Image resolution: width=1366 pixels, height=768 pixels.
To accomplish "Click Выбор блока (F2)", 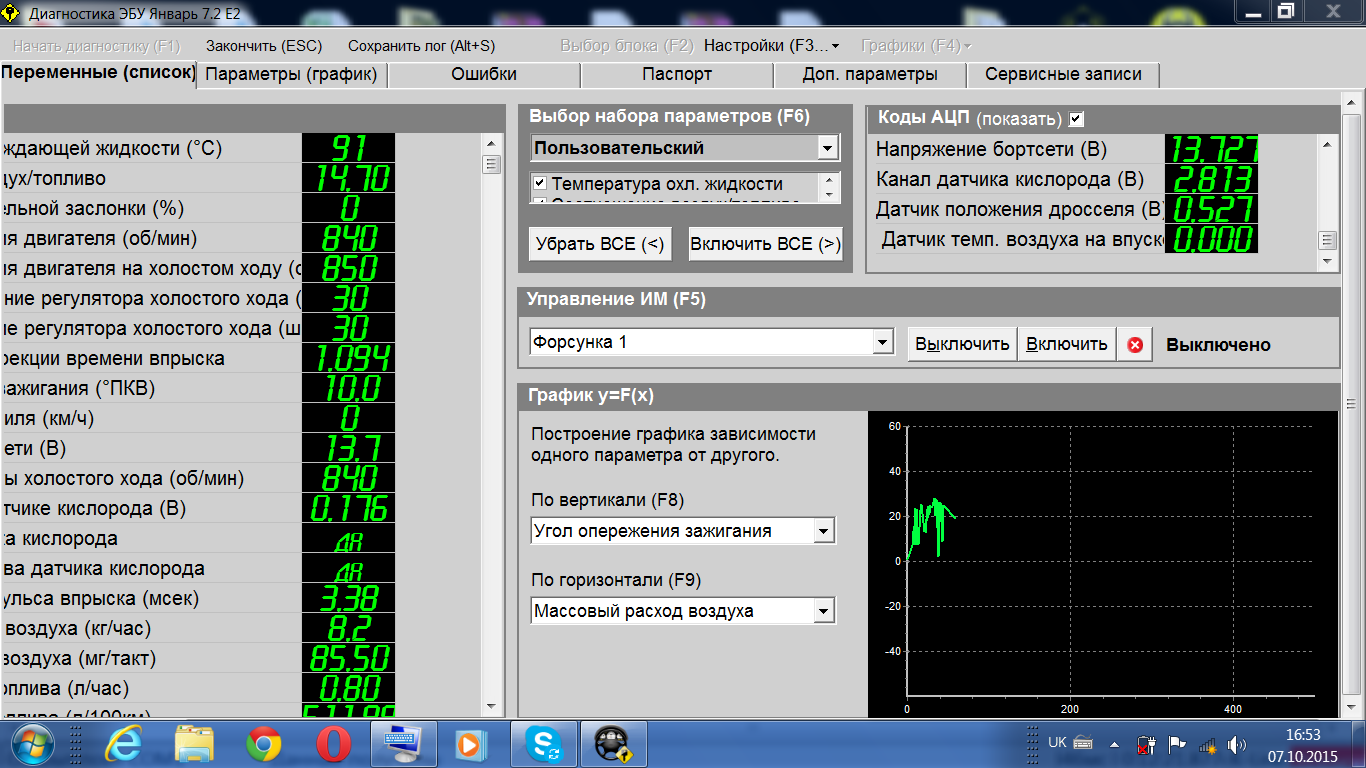I will 626,46.
